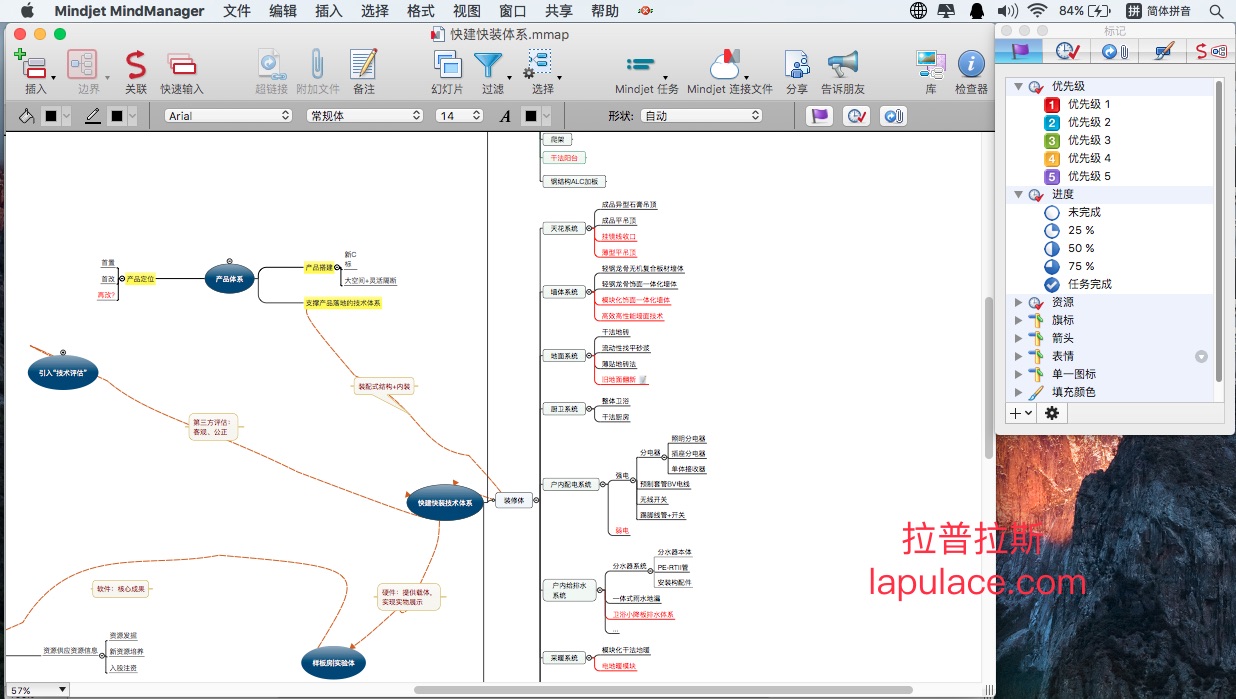Expand the 旗标 marker group
Viewport: 1236px width, 699px height.
1019,320
